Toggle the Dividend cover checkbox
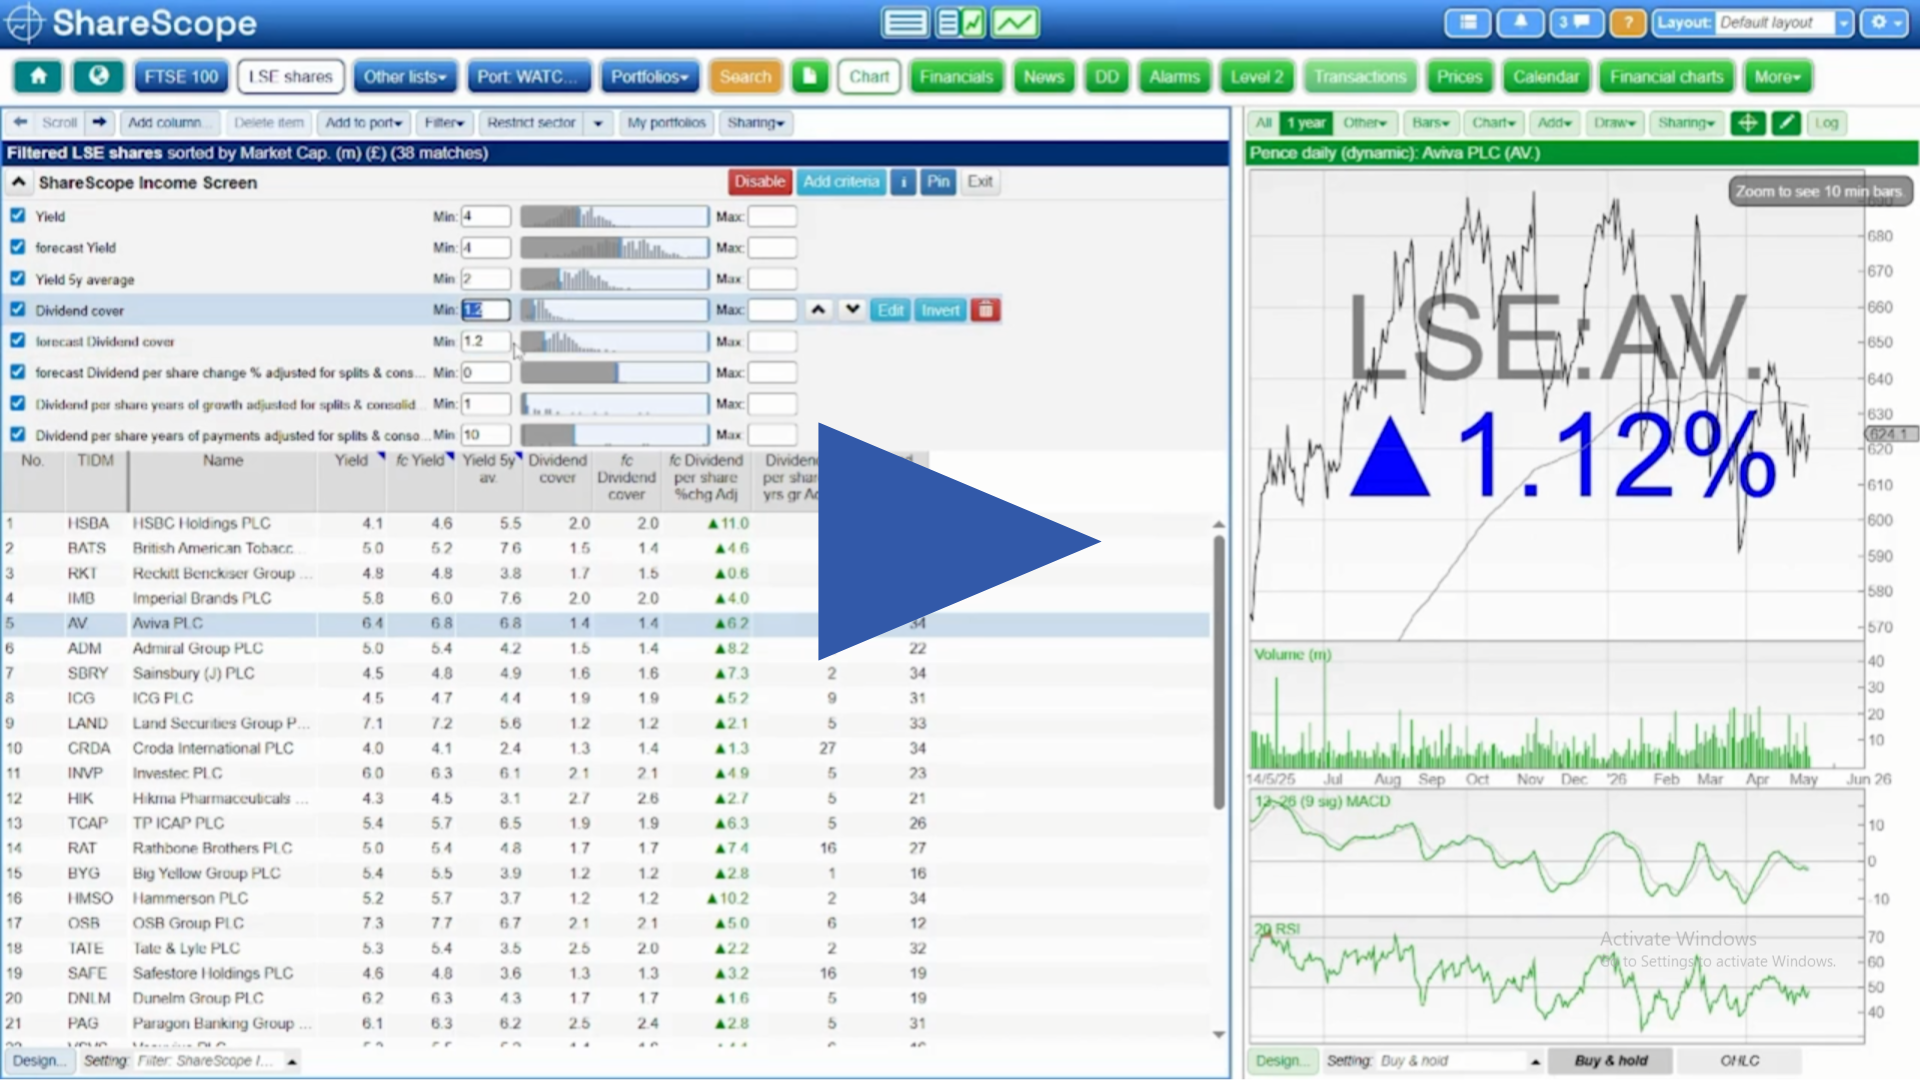 (17, 310)
